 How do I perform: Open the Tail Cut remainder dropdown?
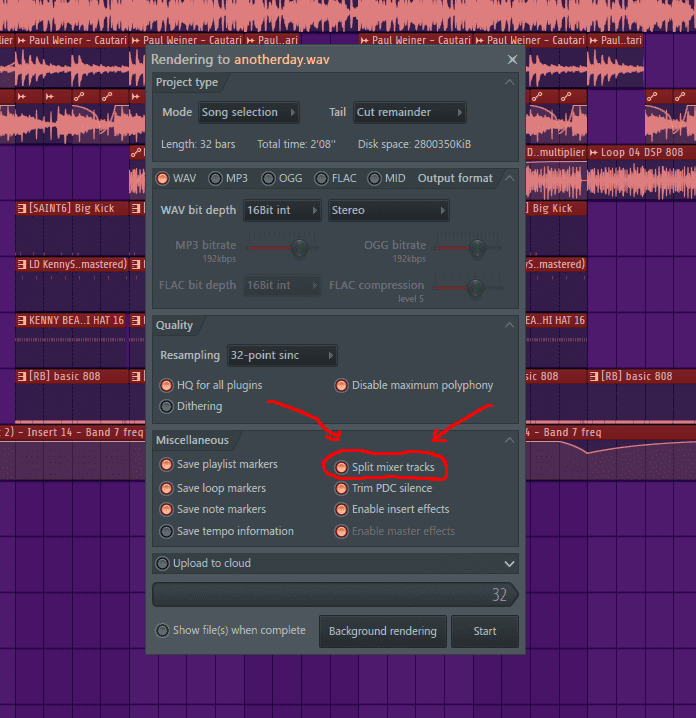(x=409, y=112)
